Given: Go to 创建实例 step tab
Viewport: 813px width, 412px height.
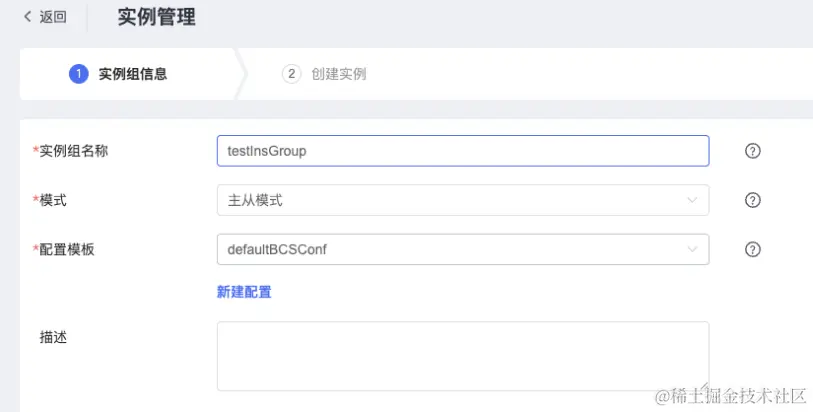Looking at the screenshot, I should click(x=339, y=74).
